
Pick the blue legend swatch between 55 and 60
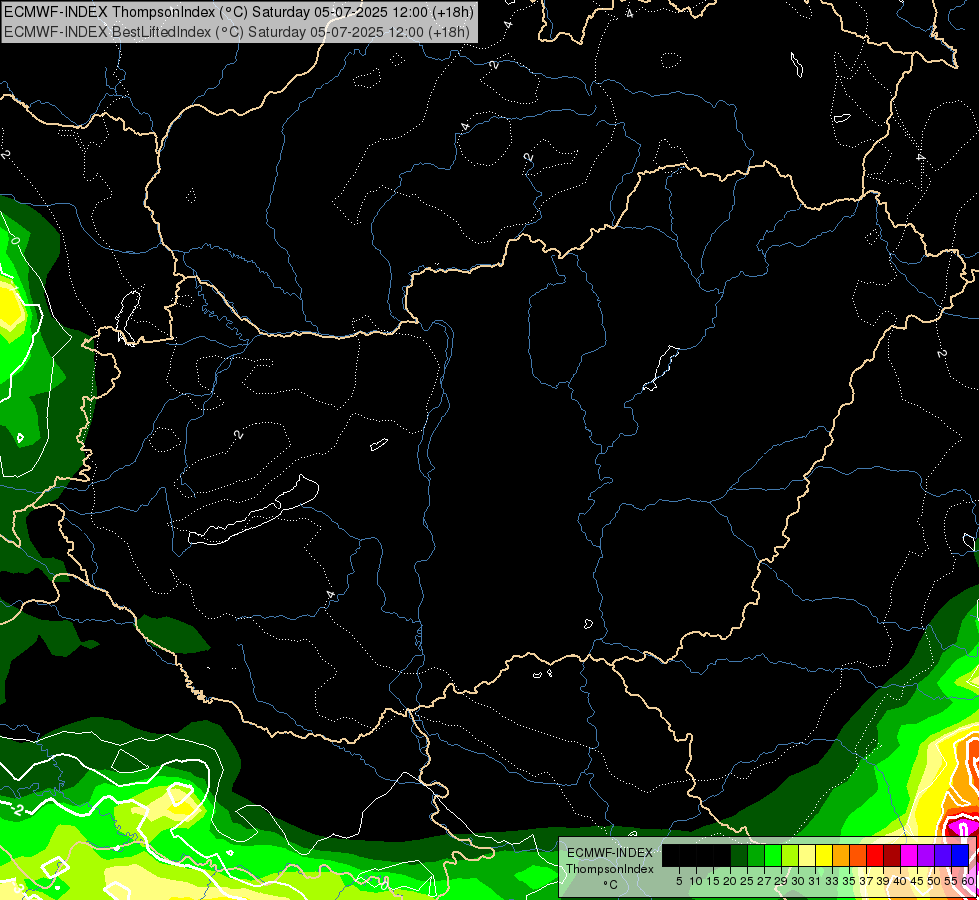point(960,855)
